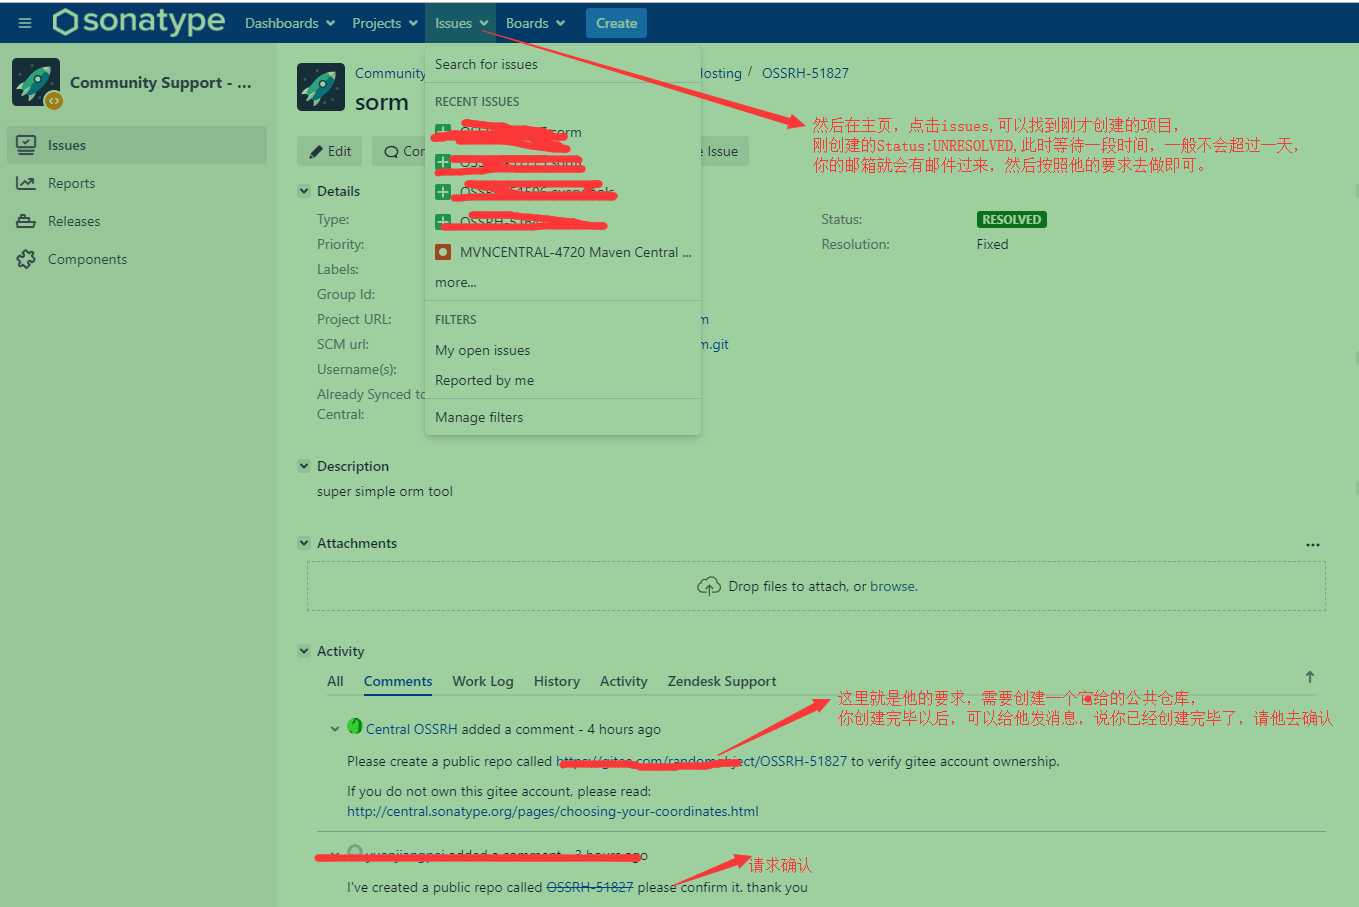This screenshot has height=907, width=1359.
Task: Open the Attachments options ellipsis
Action: click(x=1313, y=545)
